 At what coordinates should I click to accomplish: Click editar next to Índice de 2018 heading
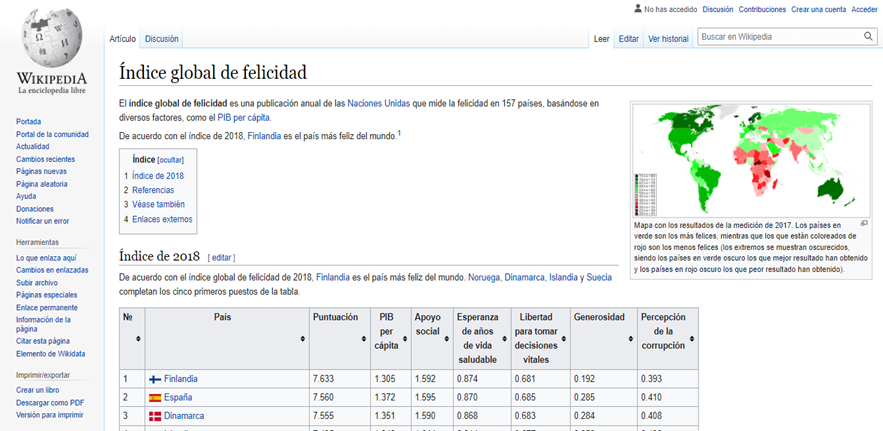point(221,257)
